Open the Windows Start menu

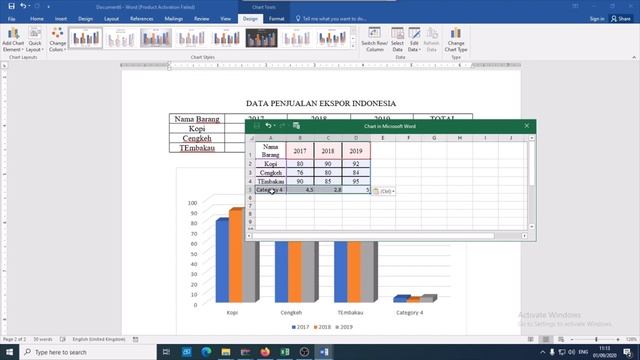pos(9,352)
